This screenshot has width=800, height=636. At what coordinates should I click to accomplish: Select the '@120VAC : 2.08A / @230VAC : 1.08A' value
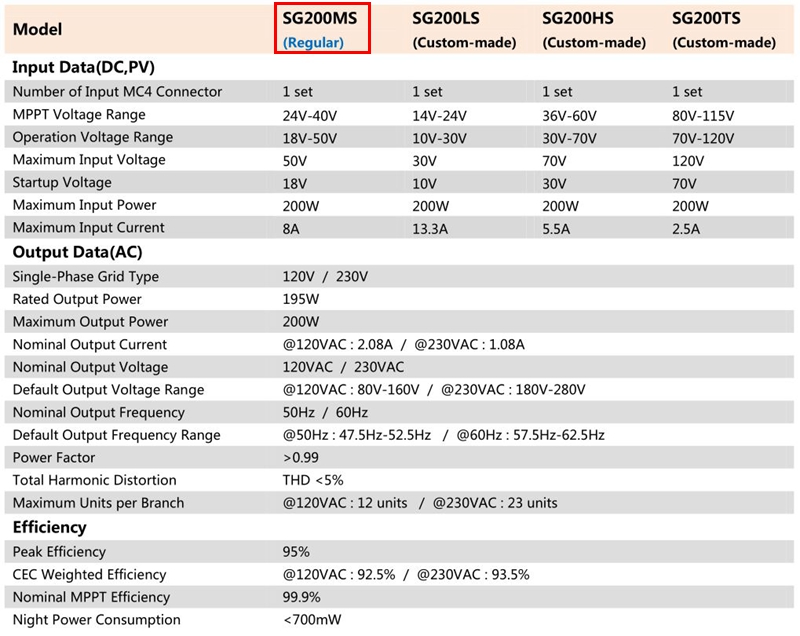coord(404,345)
